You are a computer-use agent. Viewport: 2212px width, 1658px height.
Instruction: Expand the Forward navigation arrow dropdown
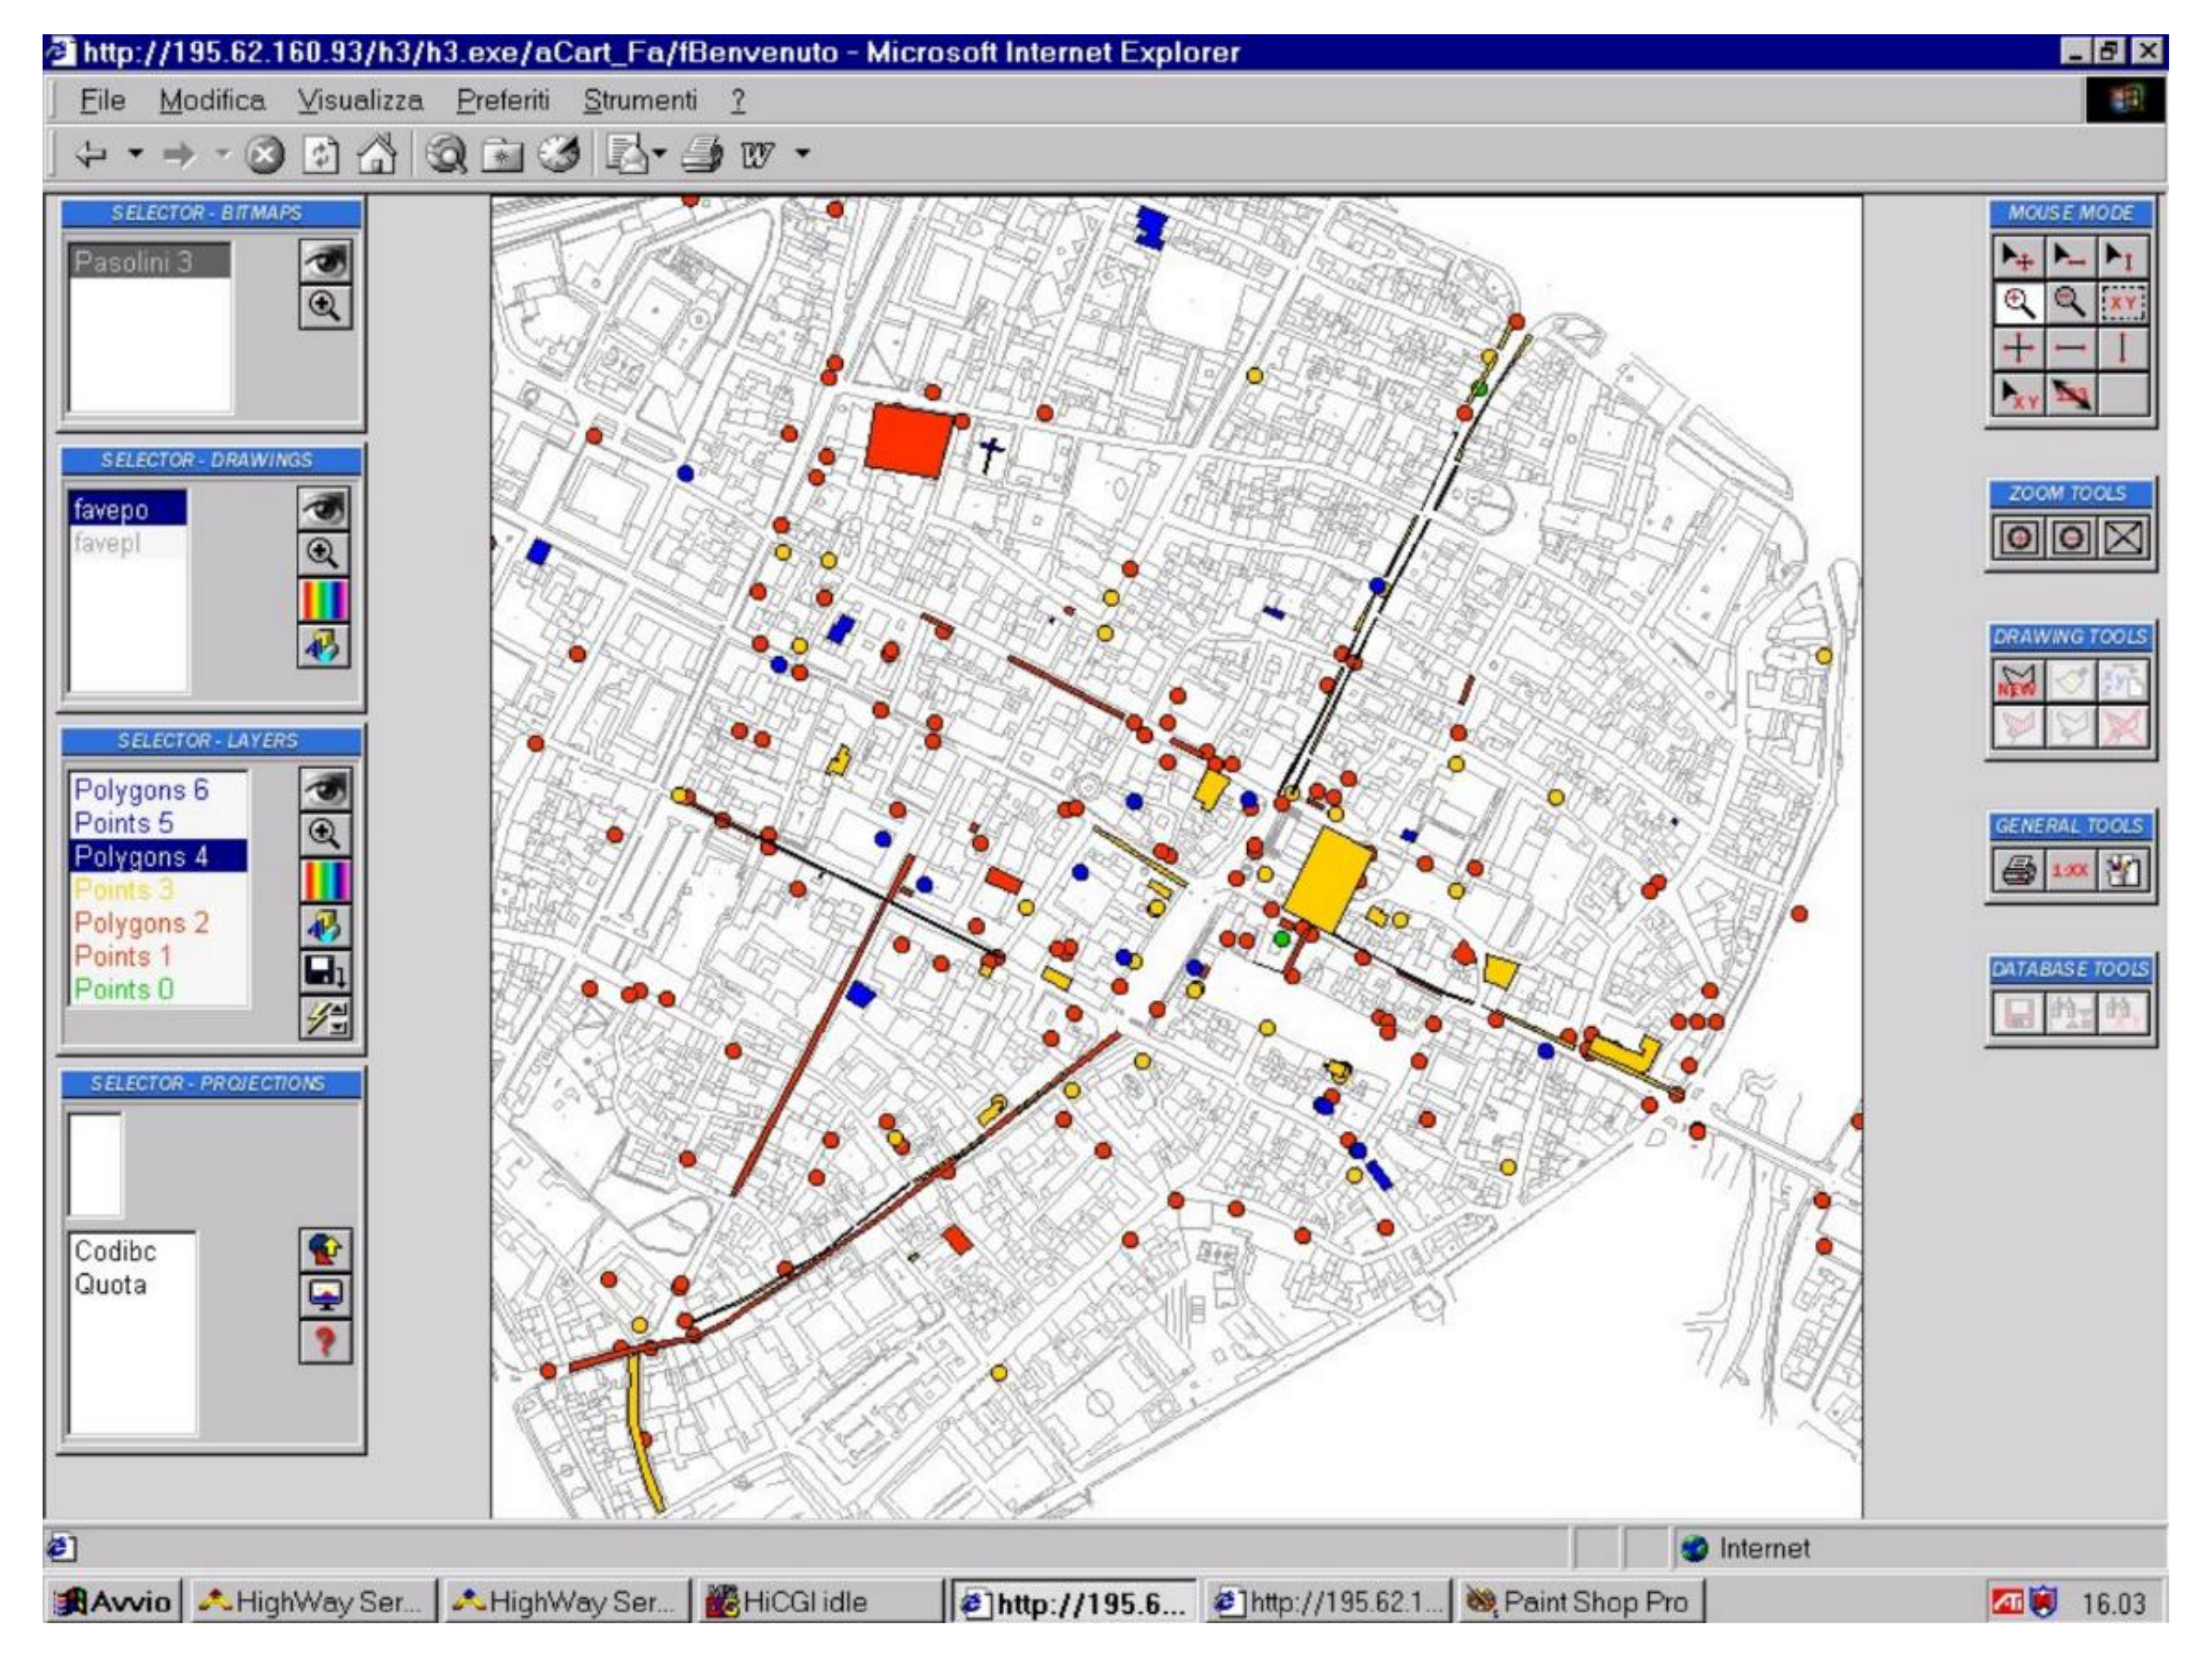point(222,154)
